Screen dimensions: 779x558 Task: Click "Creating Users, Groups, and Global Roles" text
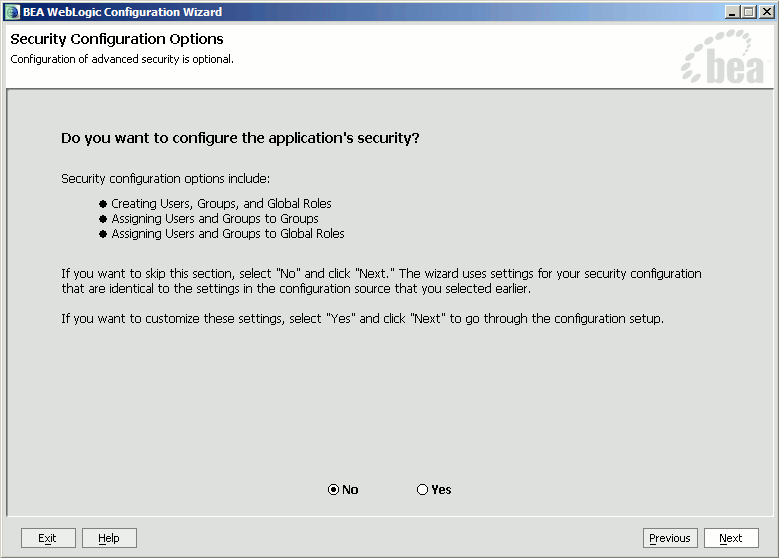(x=221, y=204)
